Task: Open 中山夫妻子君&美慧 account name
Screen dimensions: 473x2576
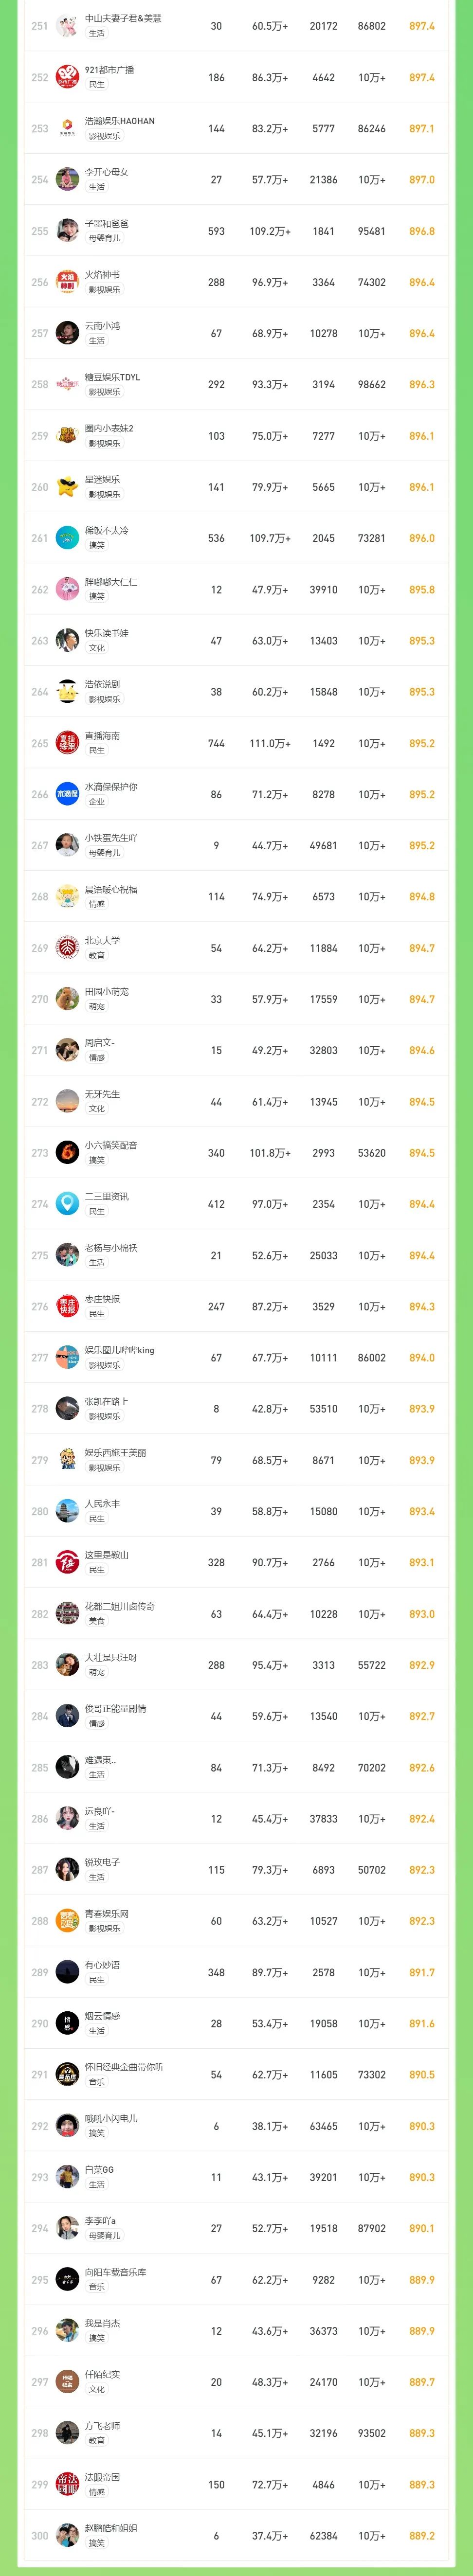Action: [123, 19]
